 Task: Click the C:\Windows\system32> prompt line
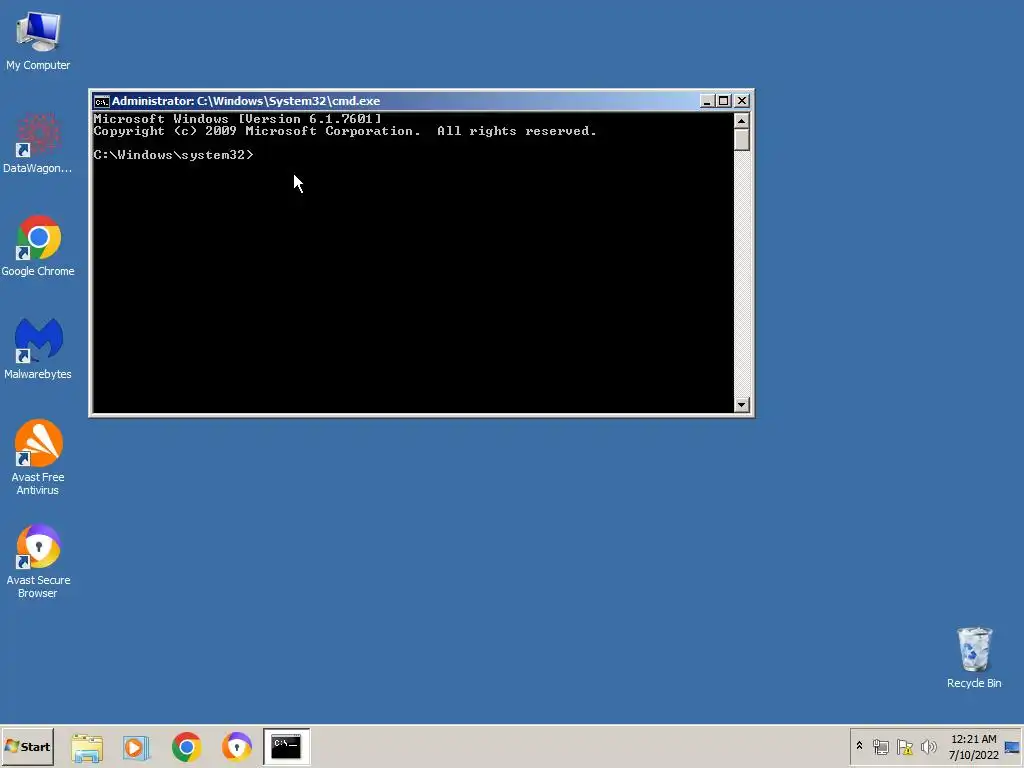(173, 155)
